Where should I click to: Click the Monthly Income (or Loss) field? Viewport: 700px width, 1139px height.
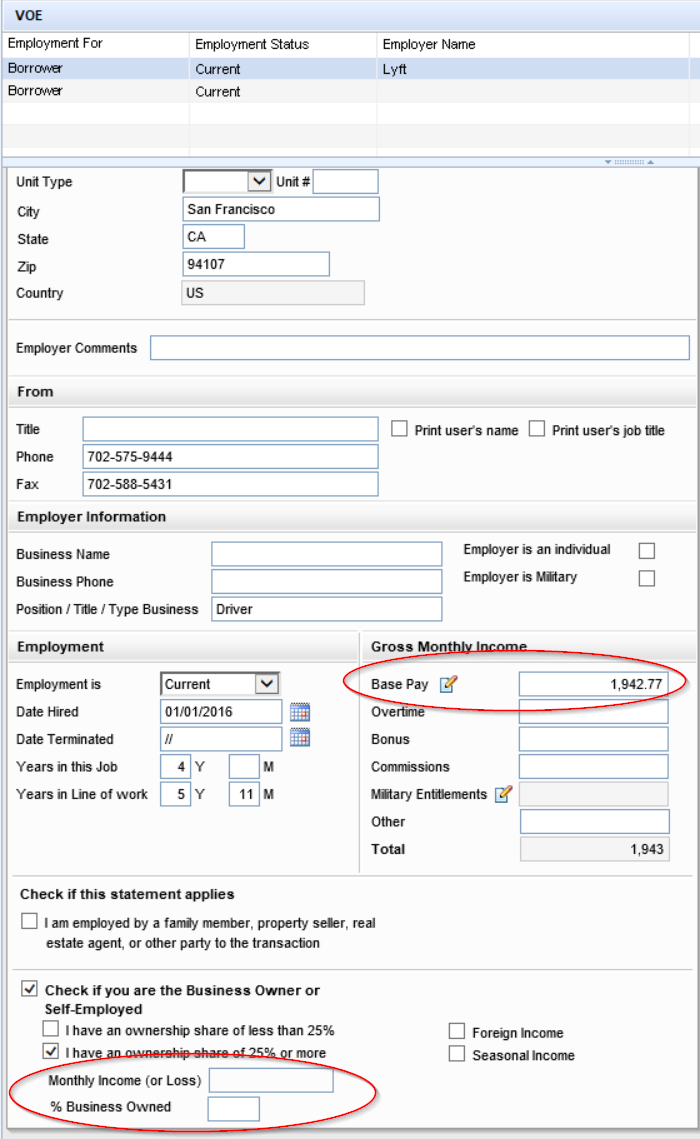(x=271, y=1081)
